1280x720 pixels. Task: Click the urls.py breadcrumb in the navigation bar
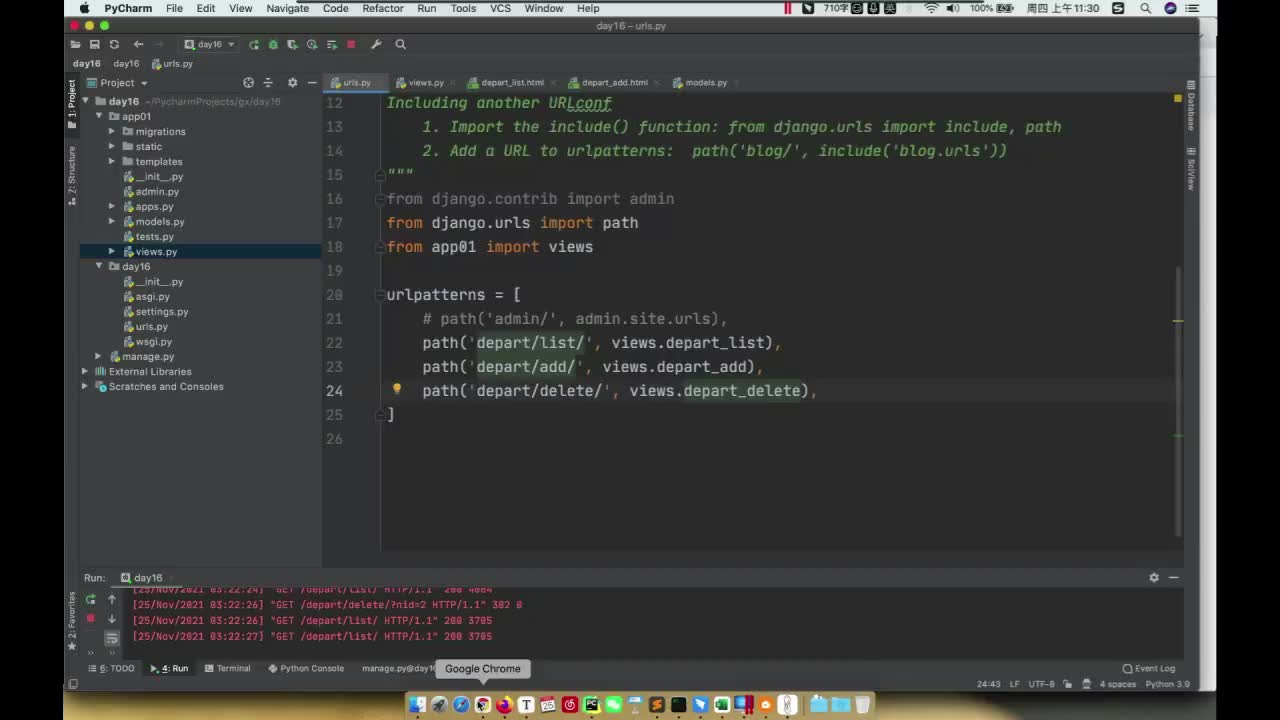click(x=172, y=63)
